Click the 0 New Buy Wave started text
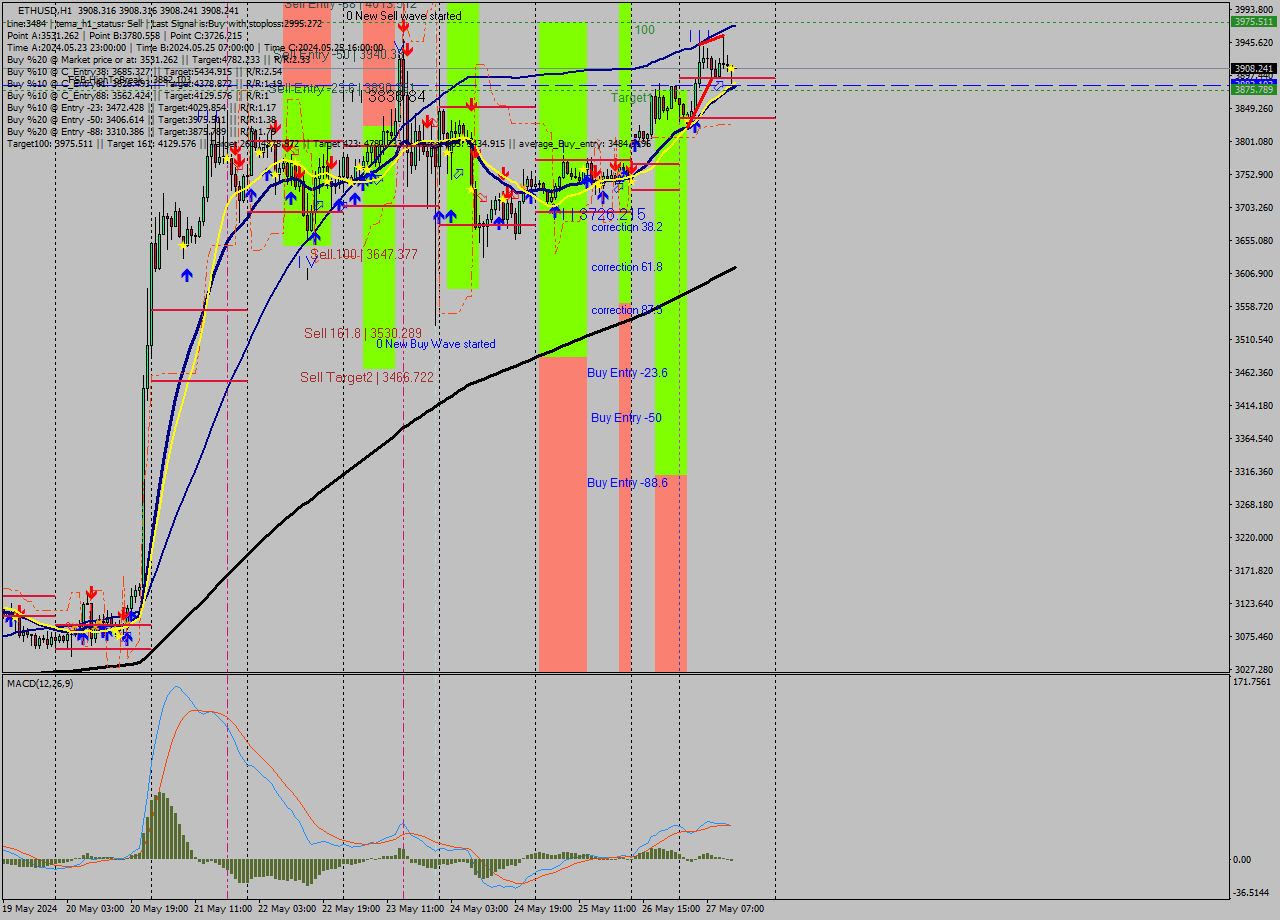 coord(436,344)
